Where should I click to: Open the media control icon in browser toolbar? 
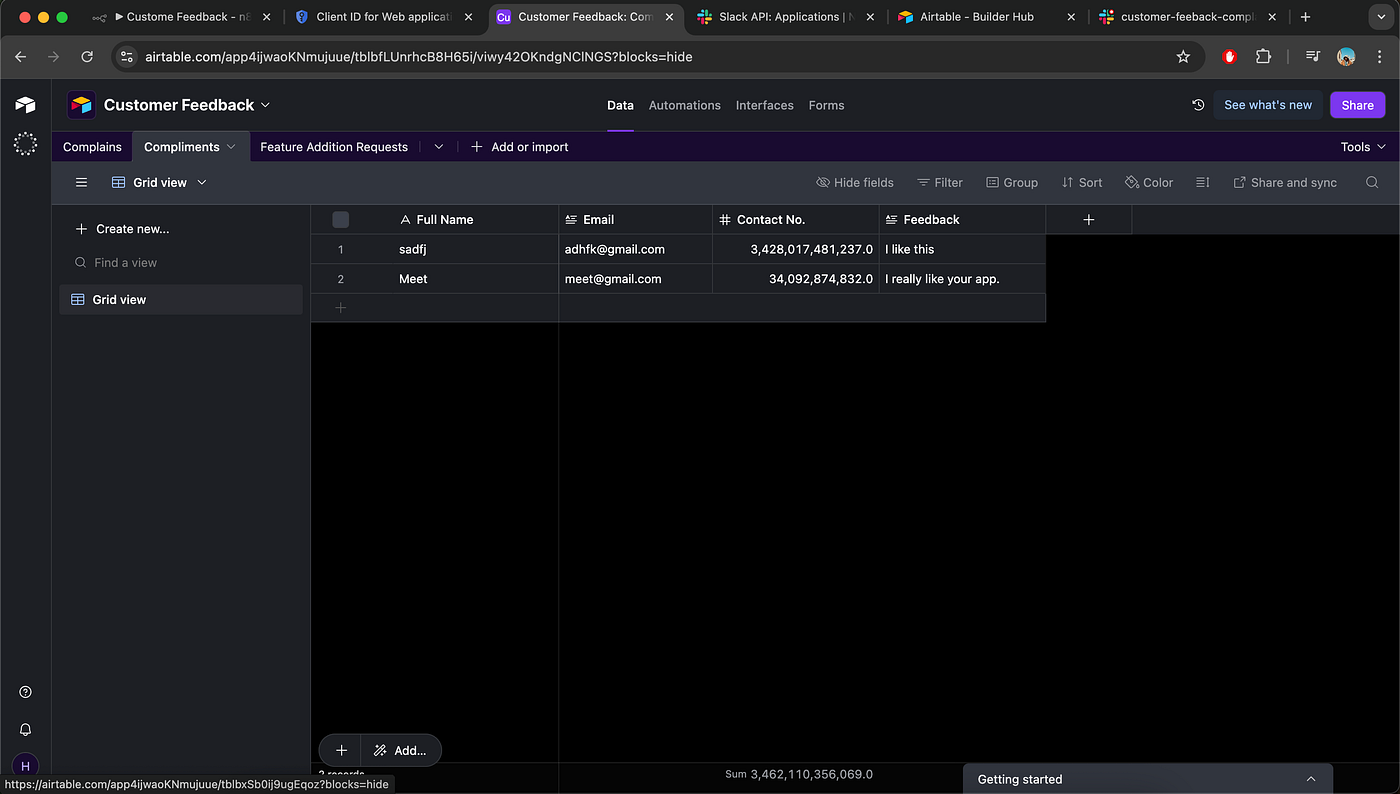pos(1313,57)
